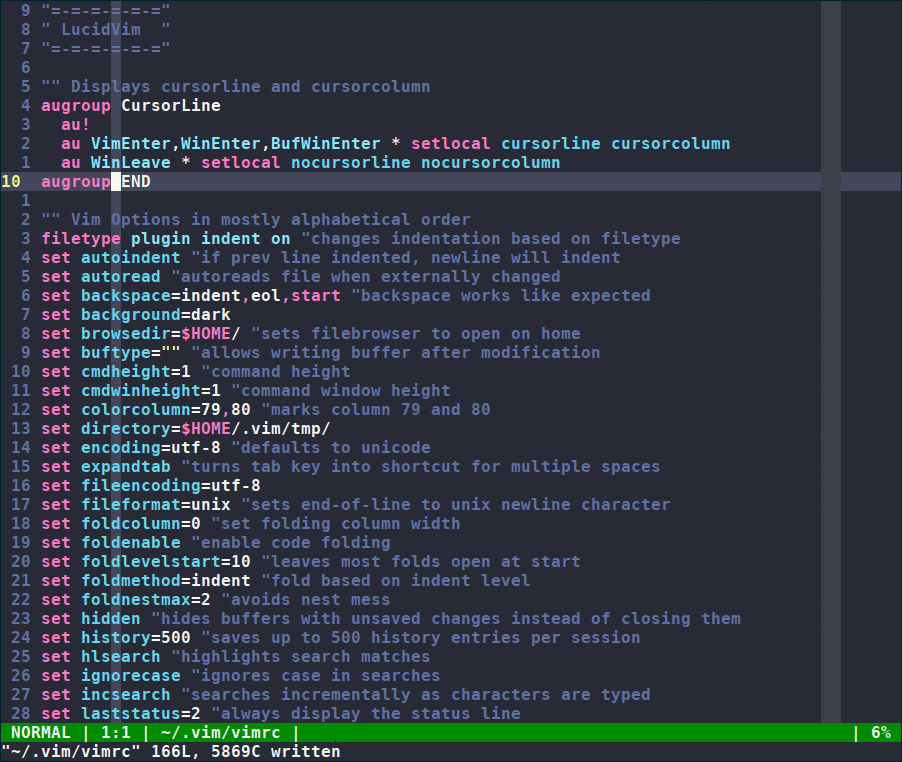Click the 'set autoread' option
Image resolution: width=902 pixels, height=762 pixels.
click(x=101, y=276)
